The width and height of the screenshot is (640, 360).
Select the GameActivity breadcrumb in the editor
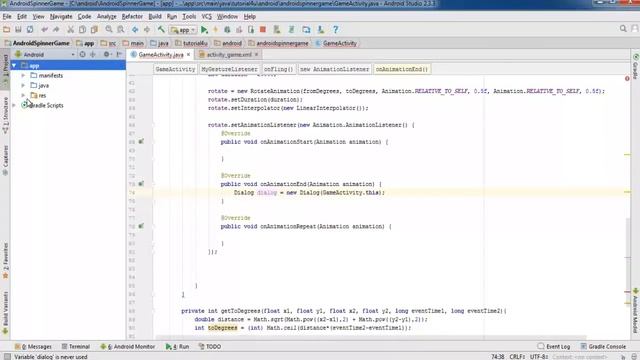(176, 69)
